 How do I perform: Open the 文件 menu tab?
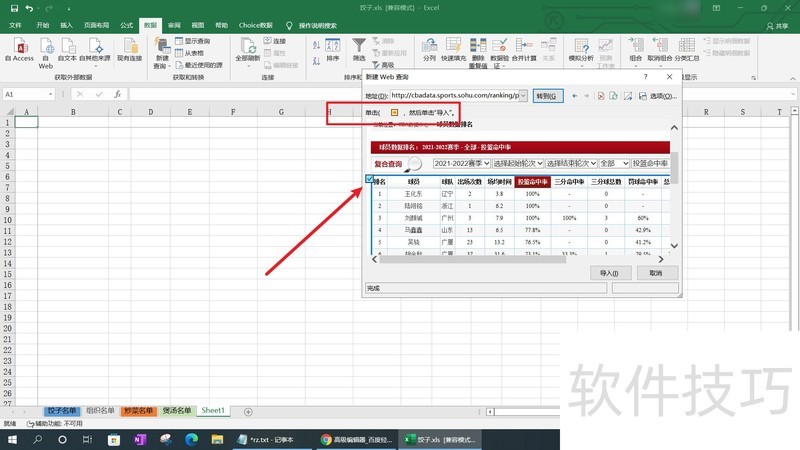point(15,25)
